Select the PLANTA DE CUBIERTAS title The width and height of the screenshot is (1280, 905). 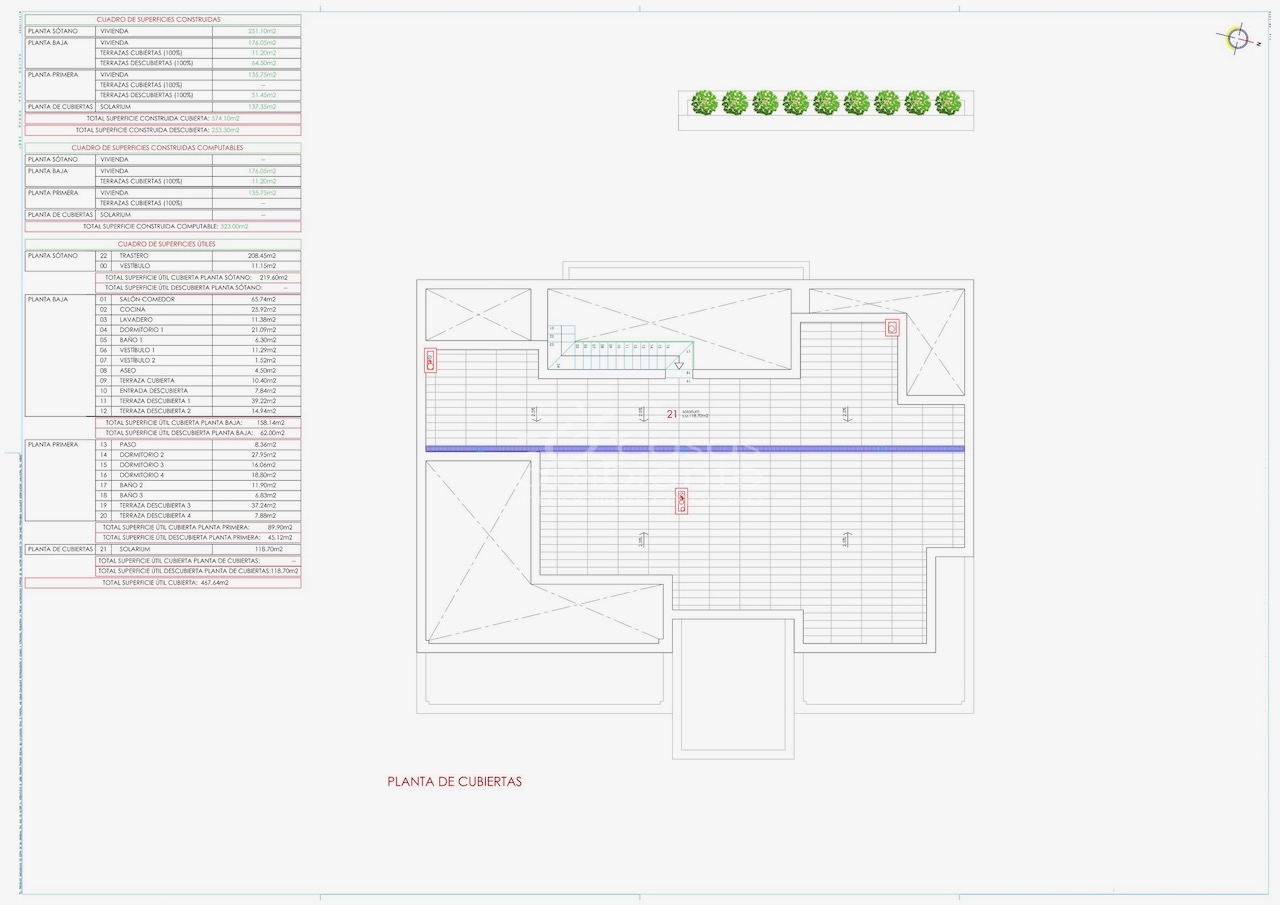pos(454,782)
